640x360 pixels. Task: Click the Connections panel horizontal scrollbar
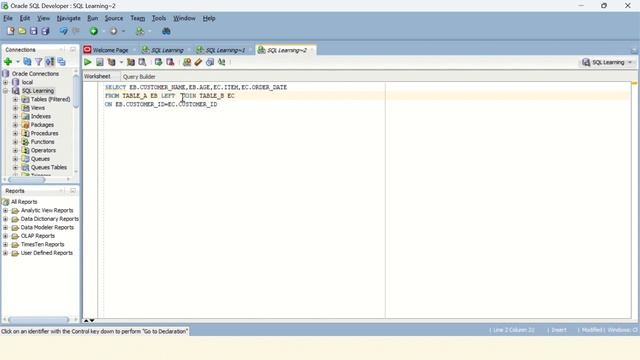coord(27,180)
